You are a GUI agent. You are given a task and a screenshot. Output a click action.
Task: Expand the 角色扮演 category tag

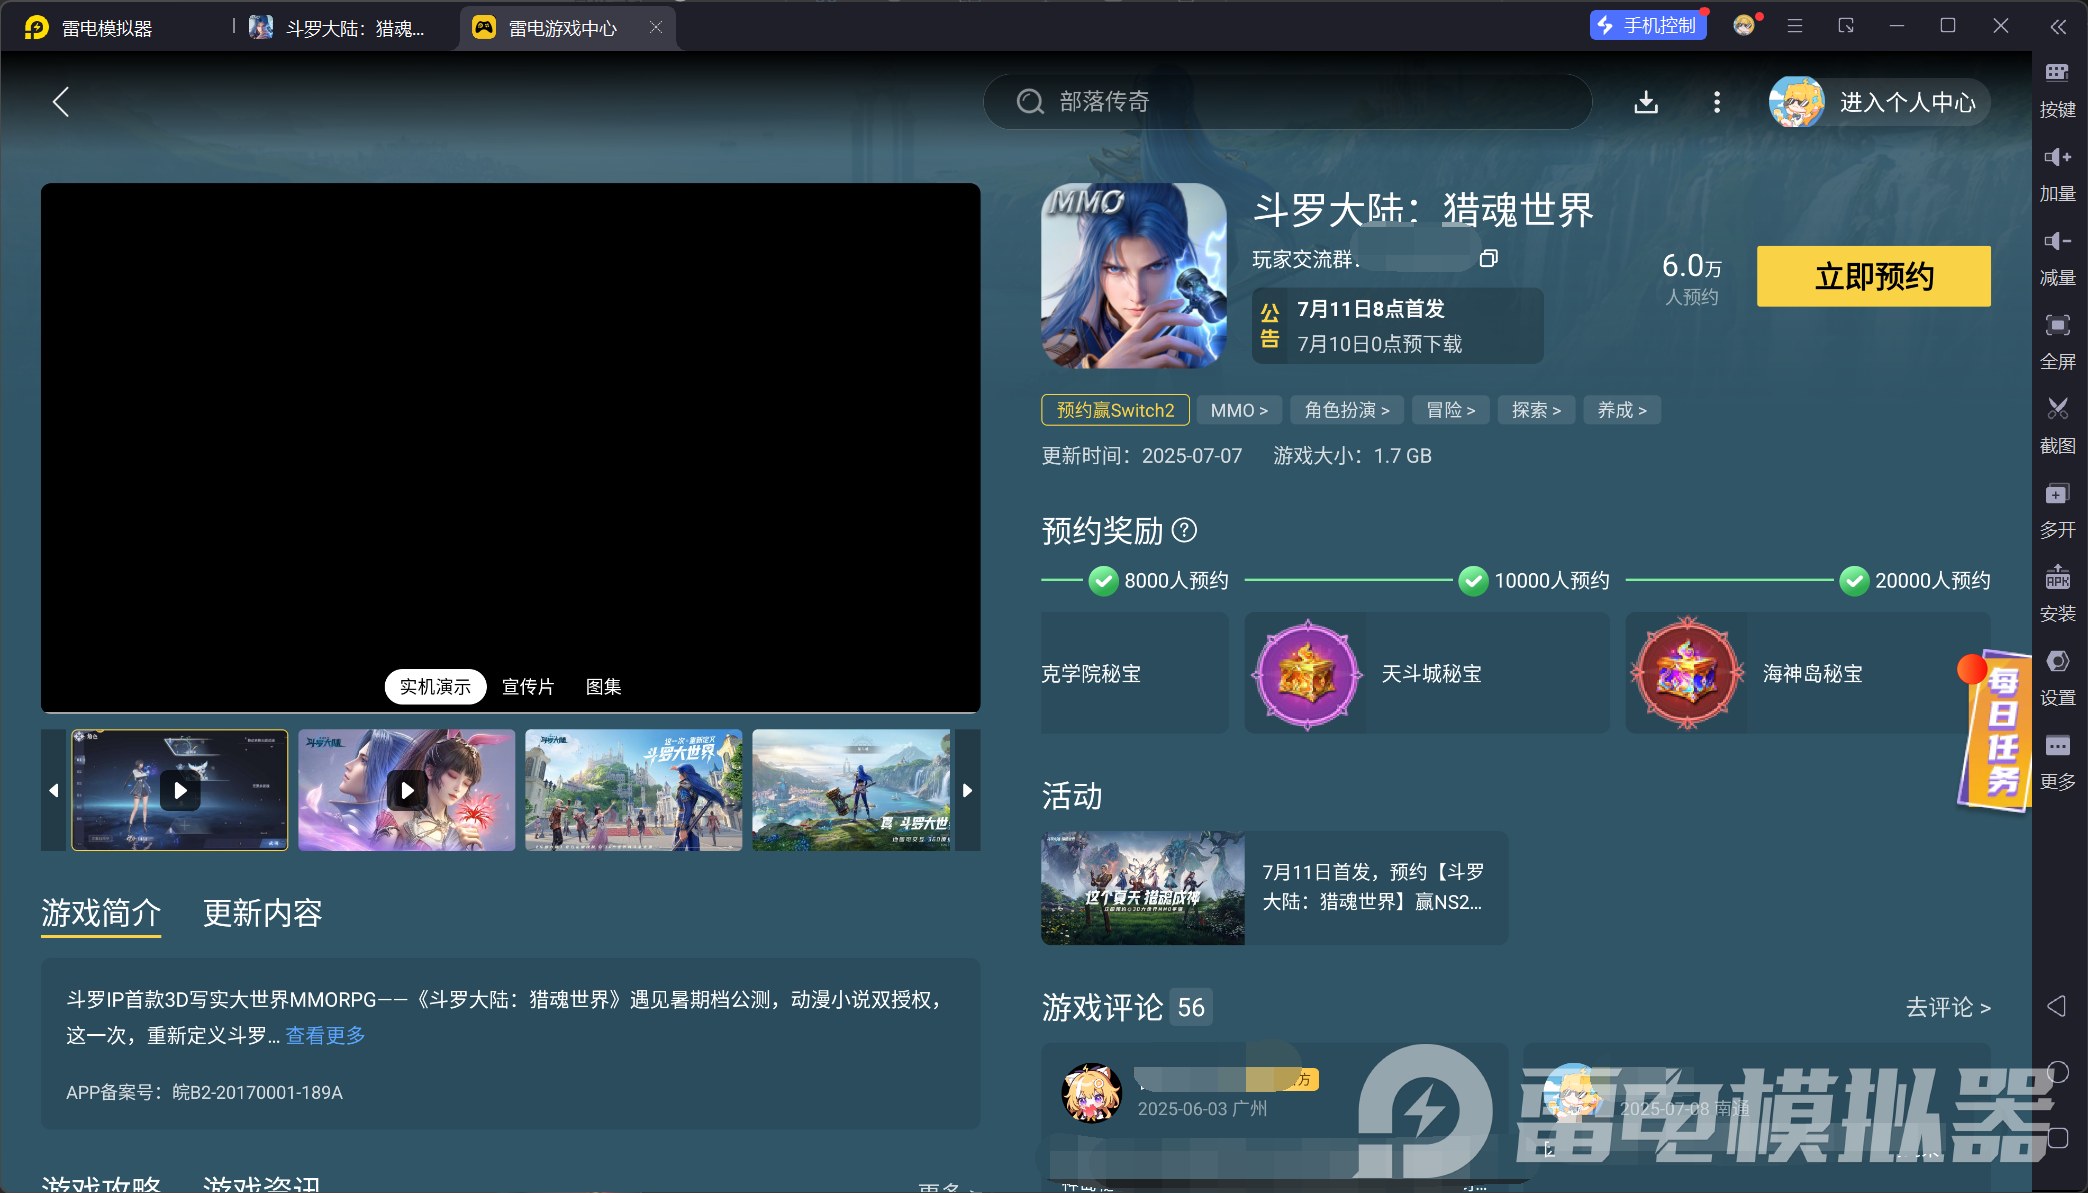tap(1346, 410)
